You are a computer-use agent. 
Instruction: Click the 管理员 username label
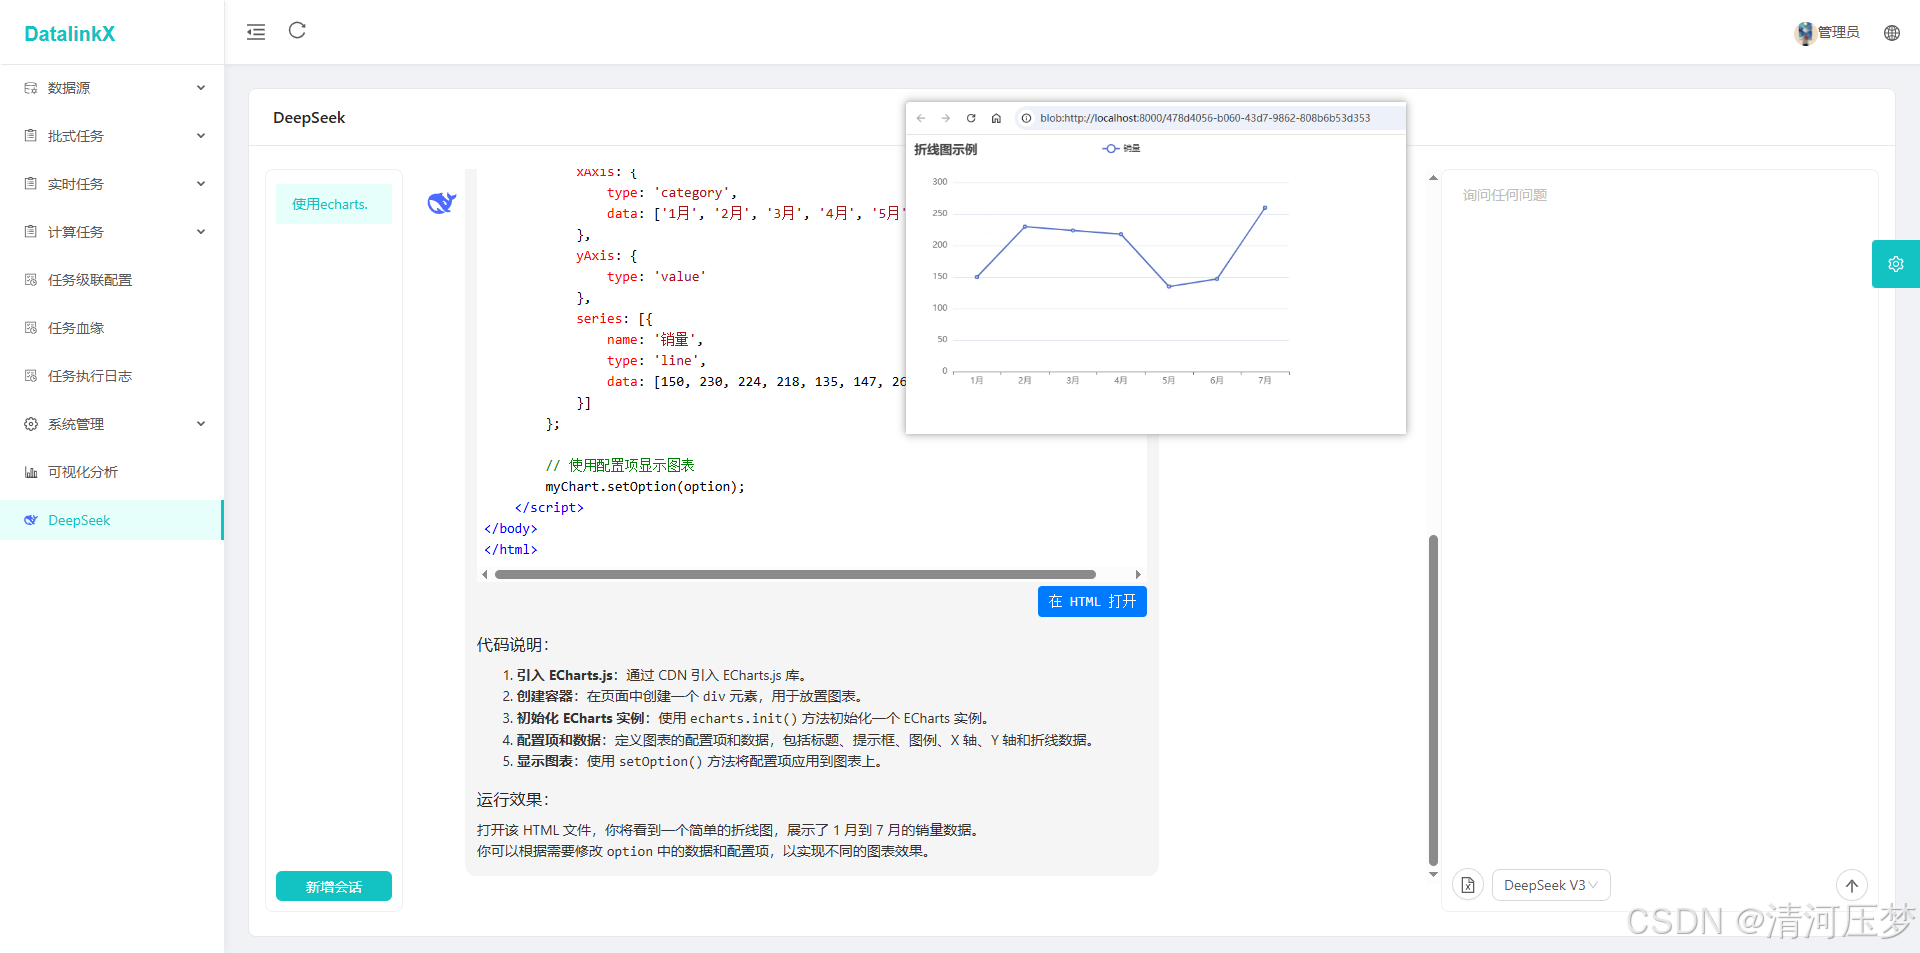[1838, 33]
